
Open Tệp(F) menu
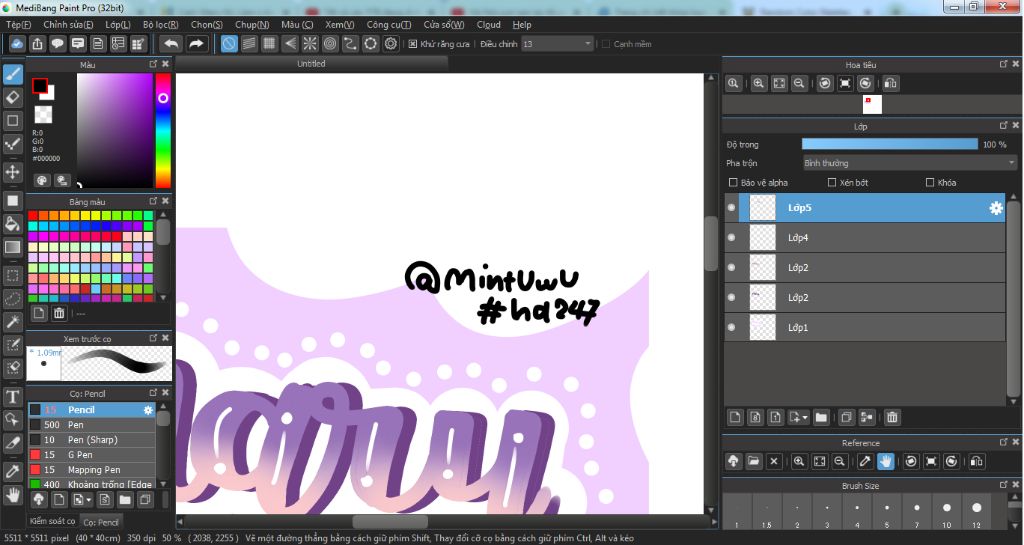click(18, 25)
